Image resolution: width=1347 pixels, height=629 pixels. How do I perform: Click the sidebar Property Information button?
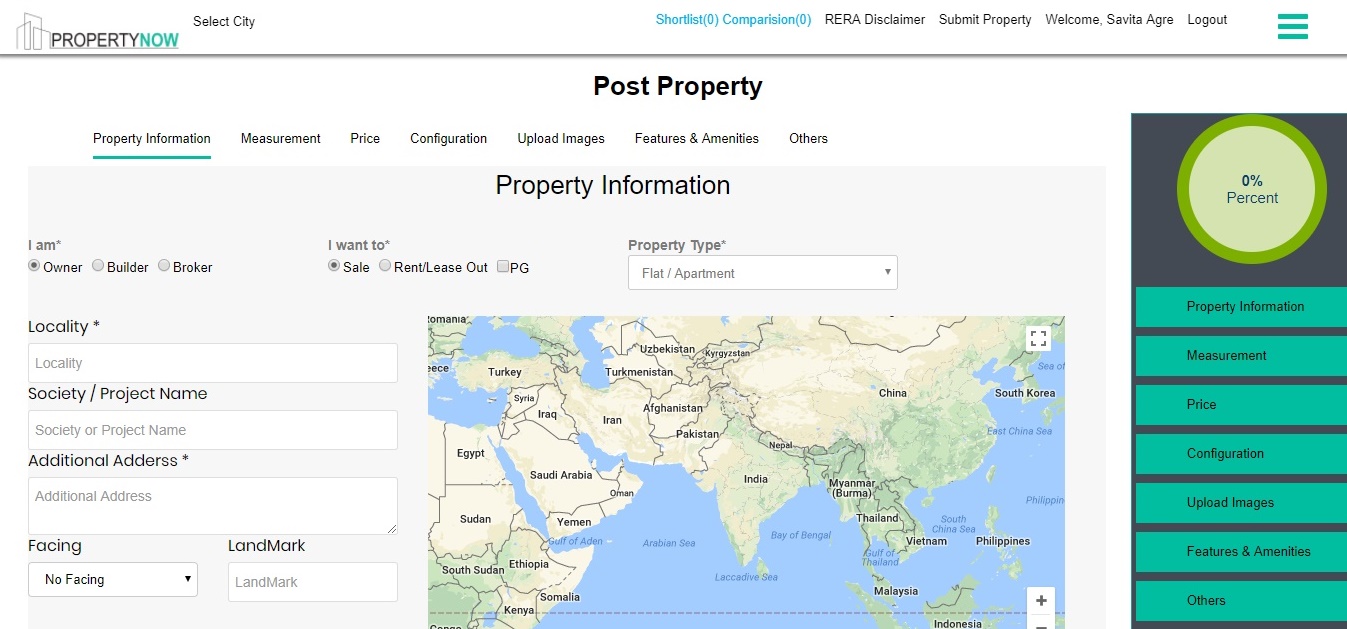tap(1241, 307)
